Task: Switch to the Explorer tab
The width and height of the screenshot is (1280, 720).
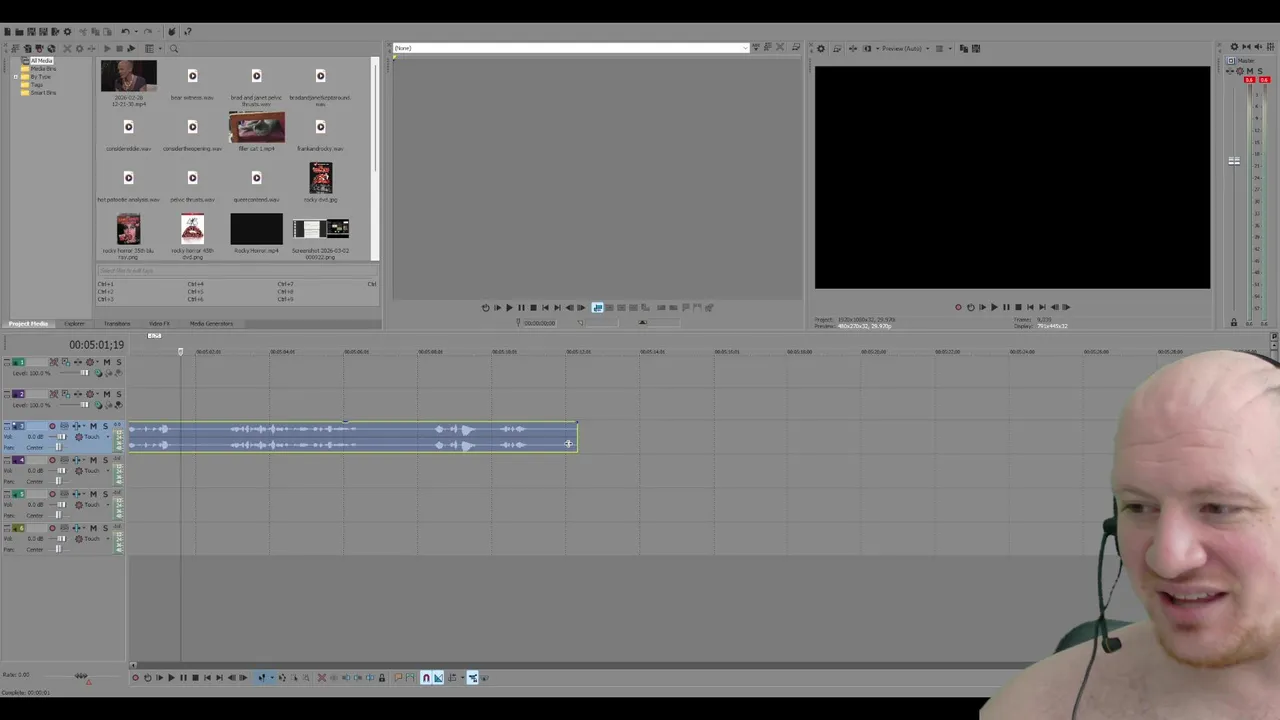Action: pos(75,324)
